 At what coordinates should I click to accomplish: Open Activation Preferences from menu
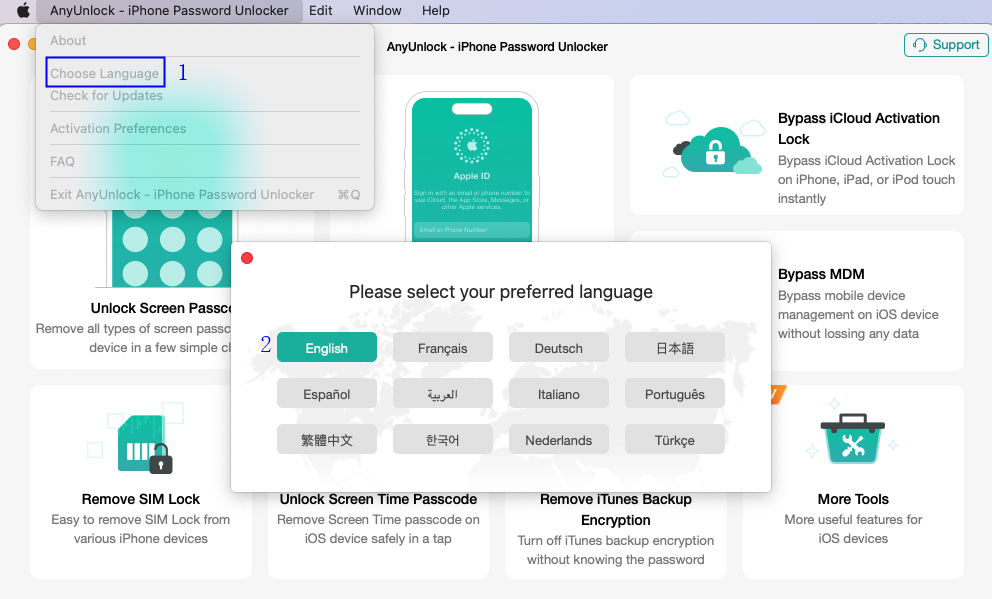[x=118, y=128]
